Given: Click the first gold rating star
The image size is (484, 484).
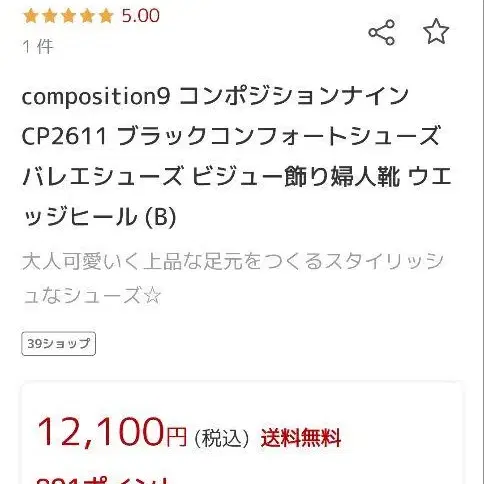Looking at the screenshot, I should coord(31,16).
